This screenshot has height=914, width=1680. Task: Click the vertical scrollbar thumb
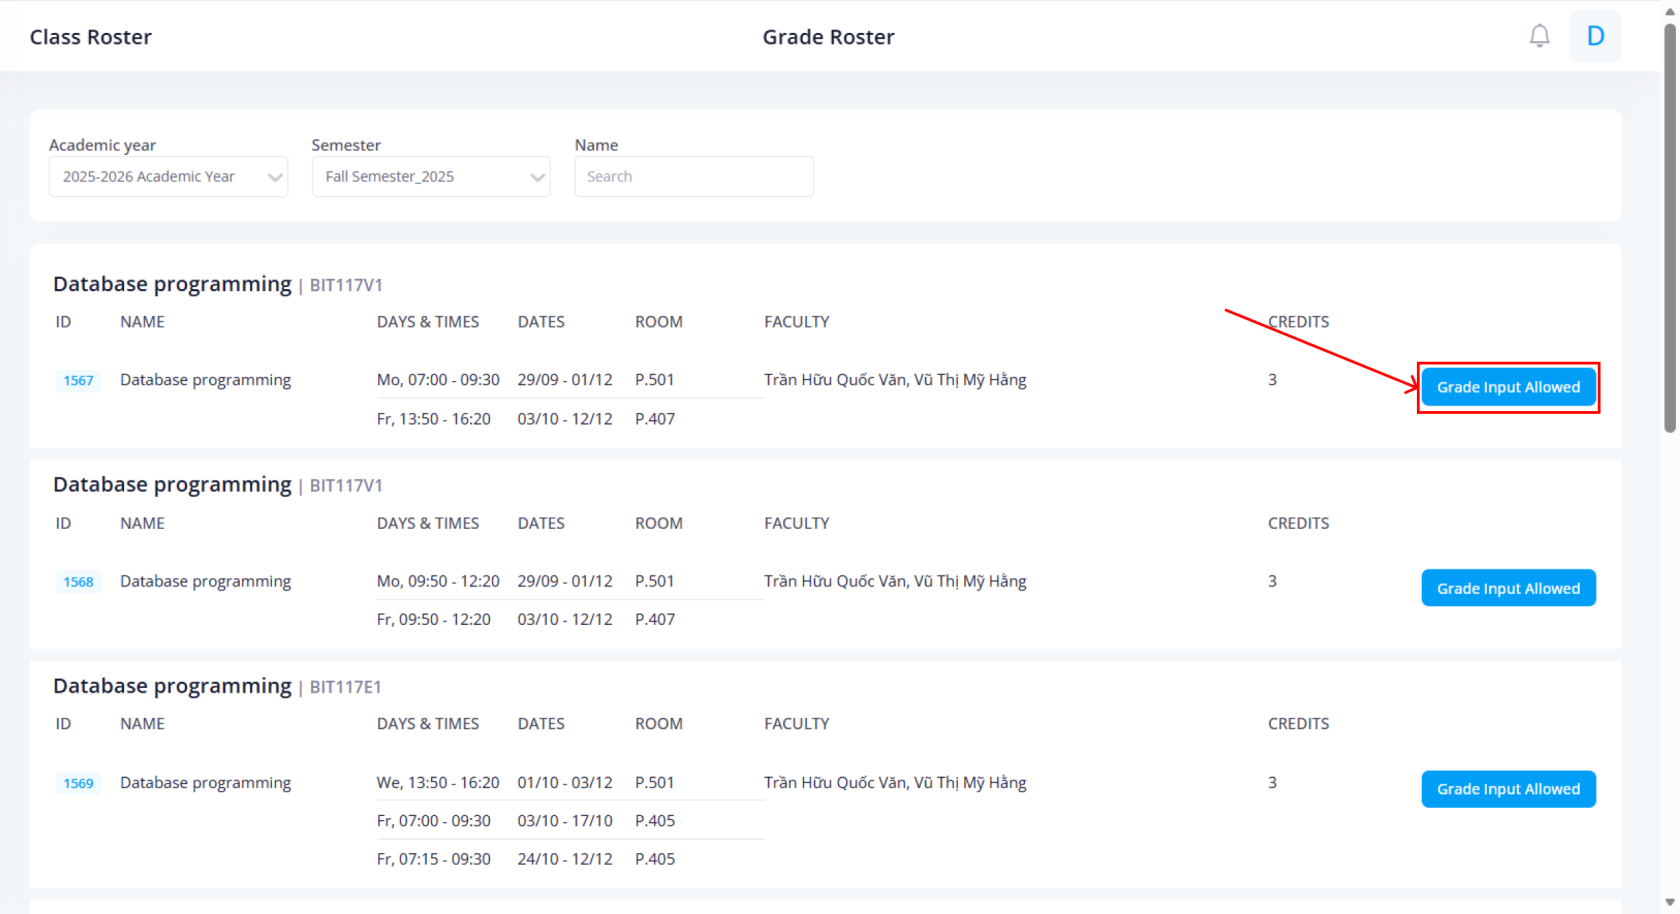pyautogui.click(x=1669, y=230)
